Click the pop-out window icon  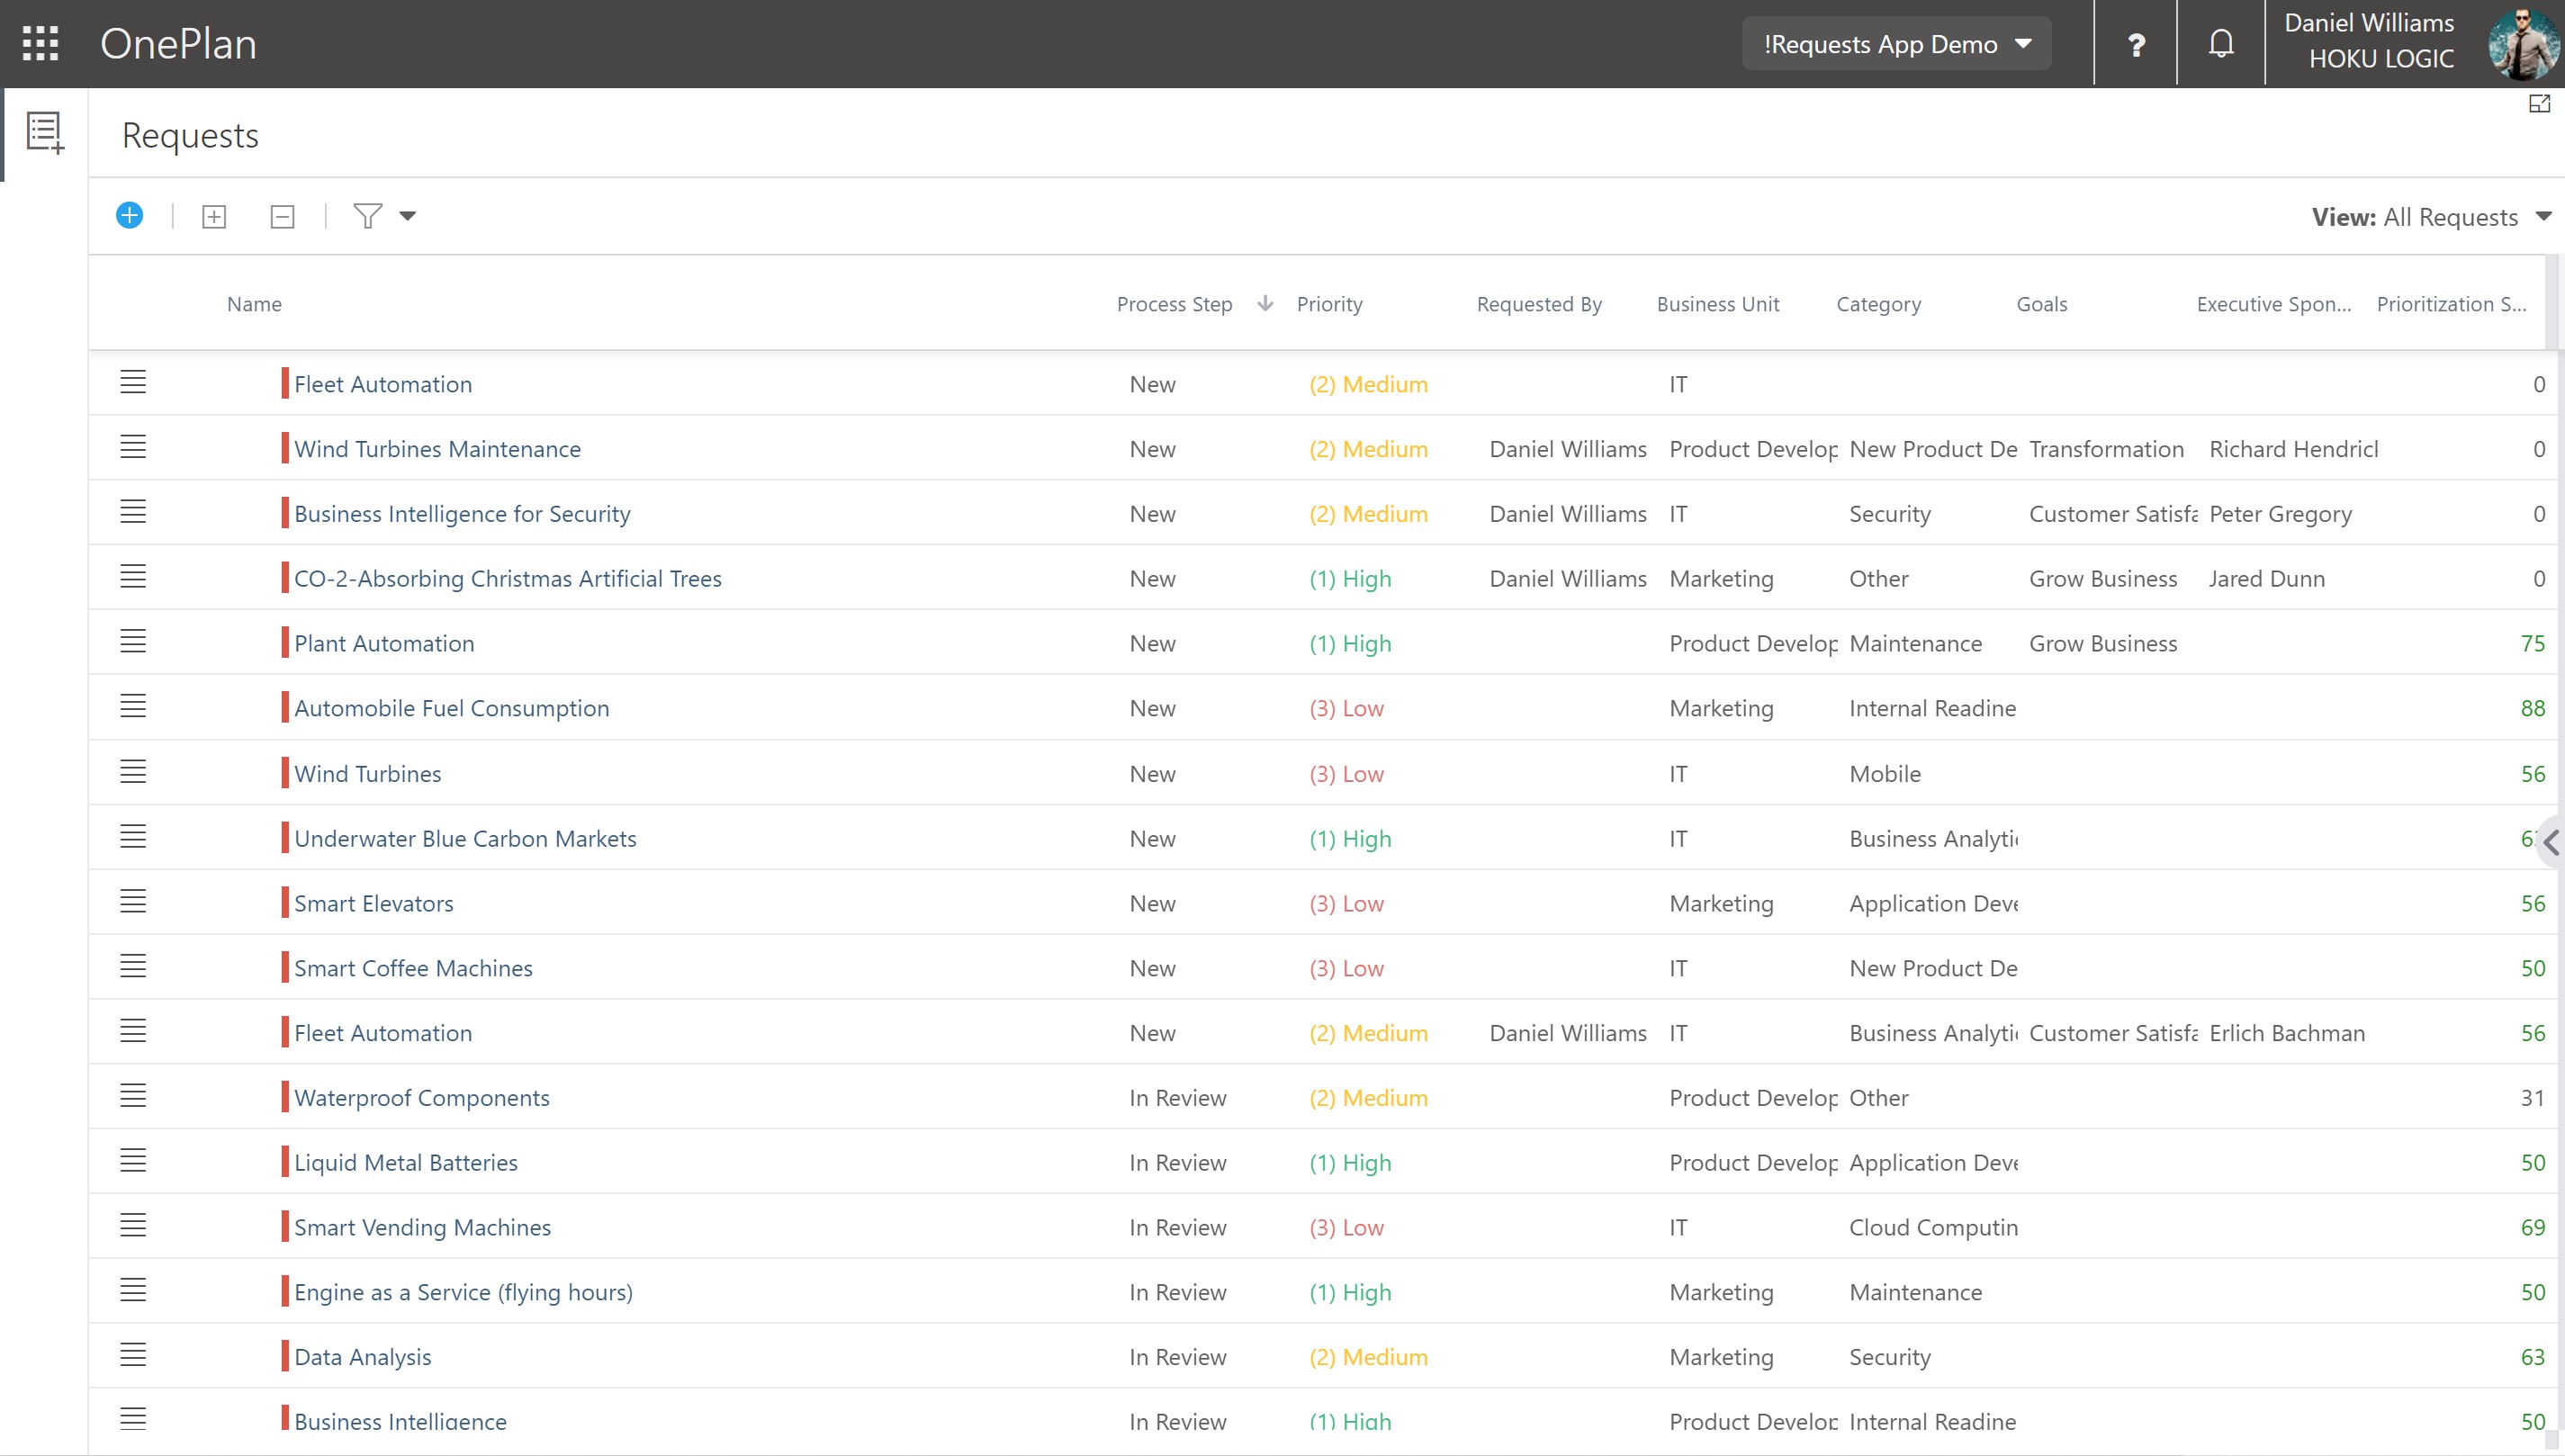[2539, 104]
